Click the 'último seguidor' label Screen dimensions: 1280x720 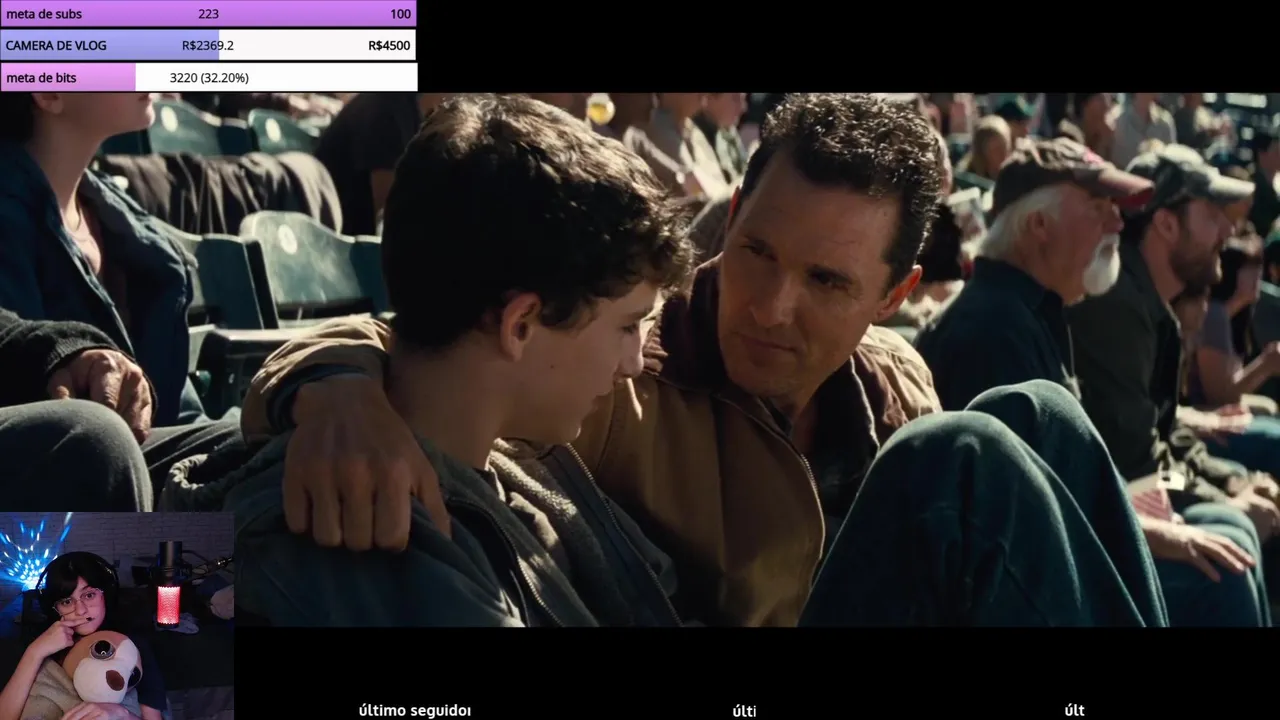pos(414,710)
